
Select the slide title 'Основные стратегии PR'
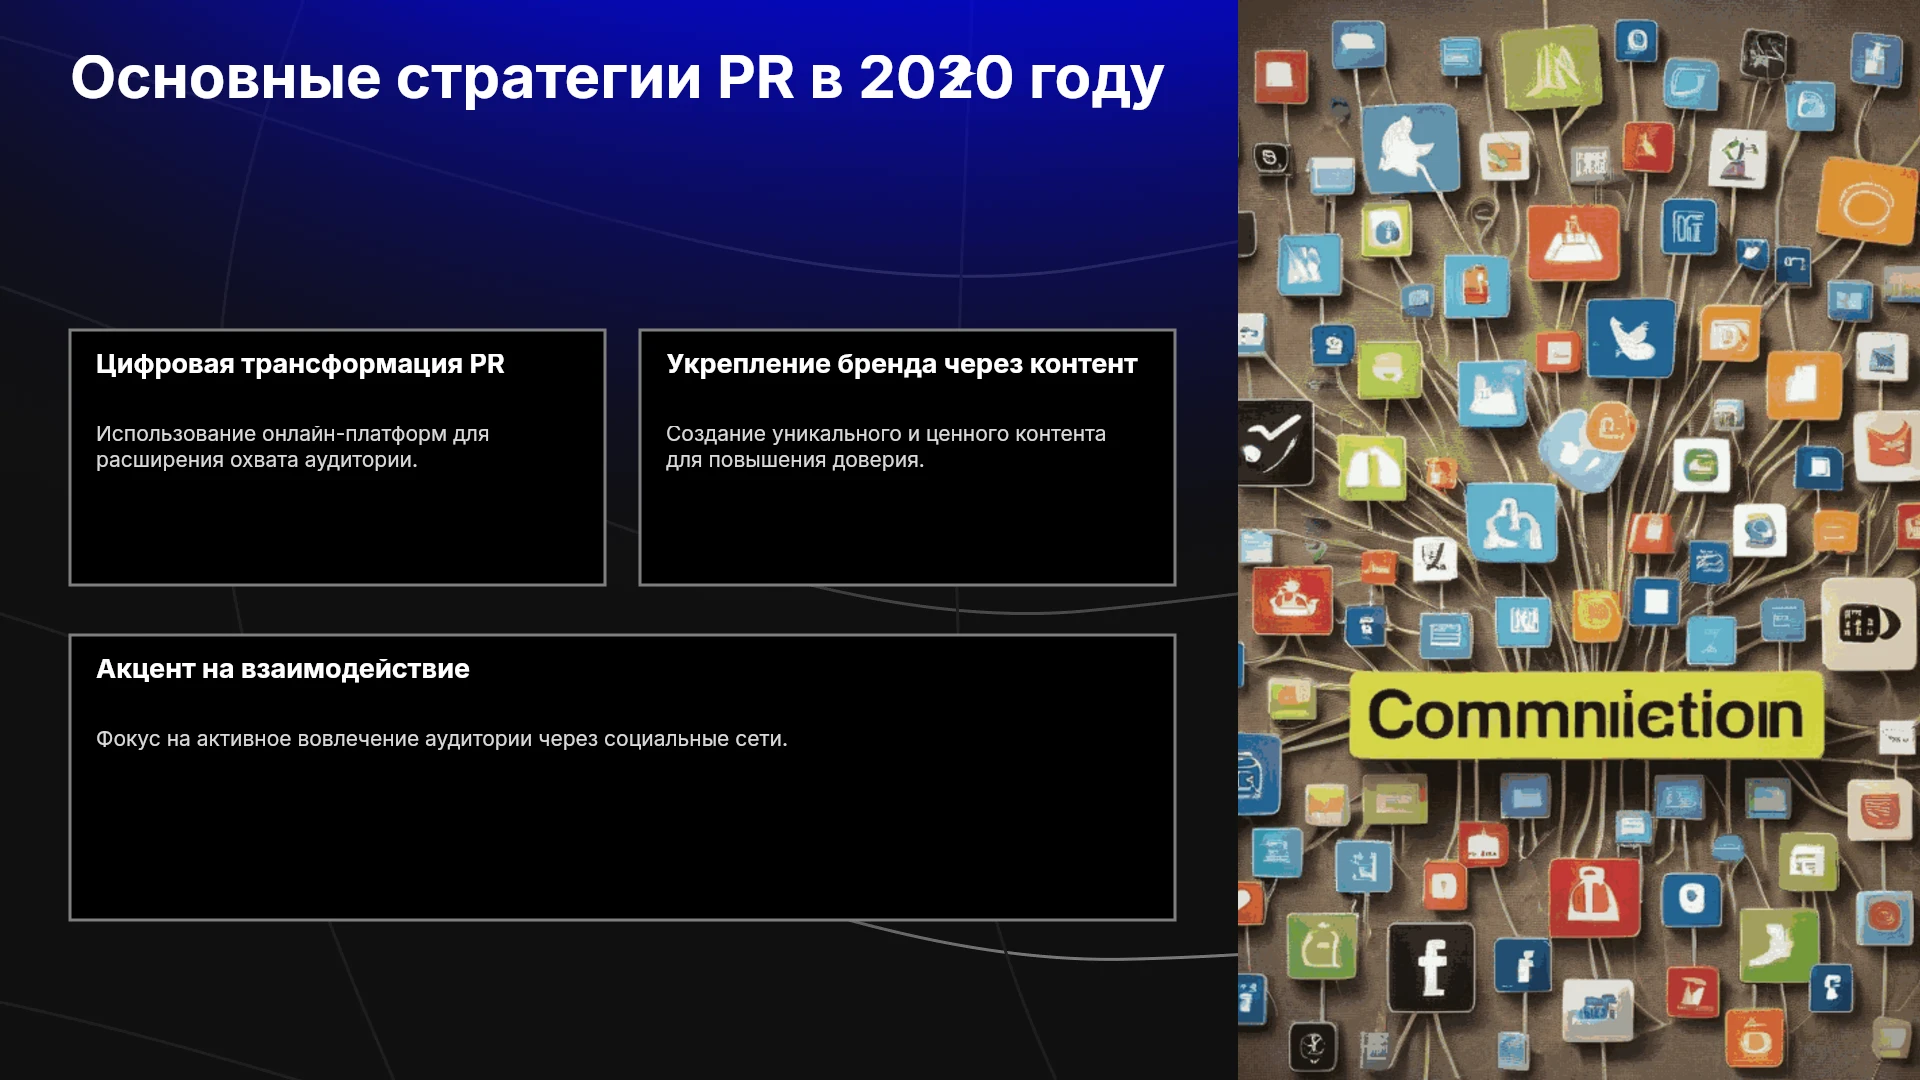pyautogui.click(x=432, y=78)
